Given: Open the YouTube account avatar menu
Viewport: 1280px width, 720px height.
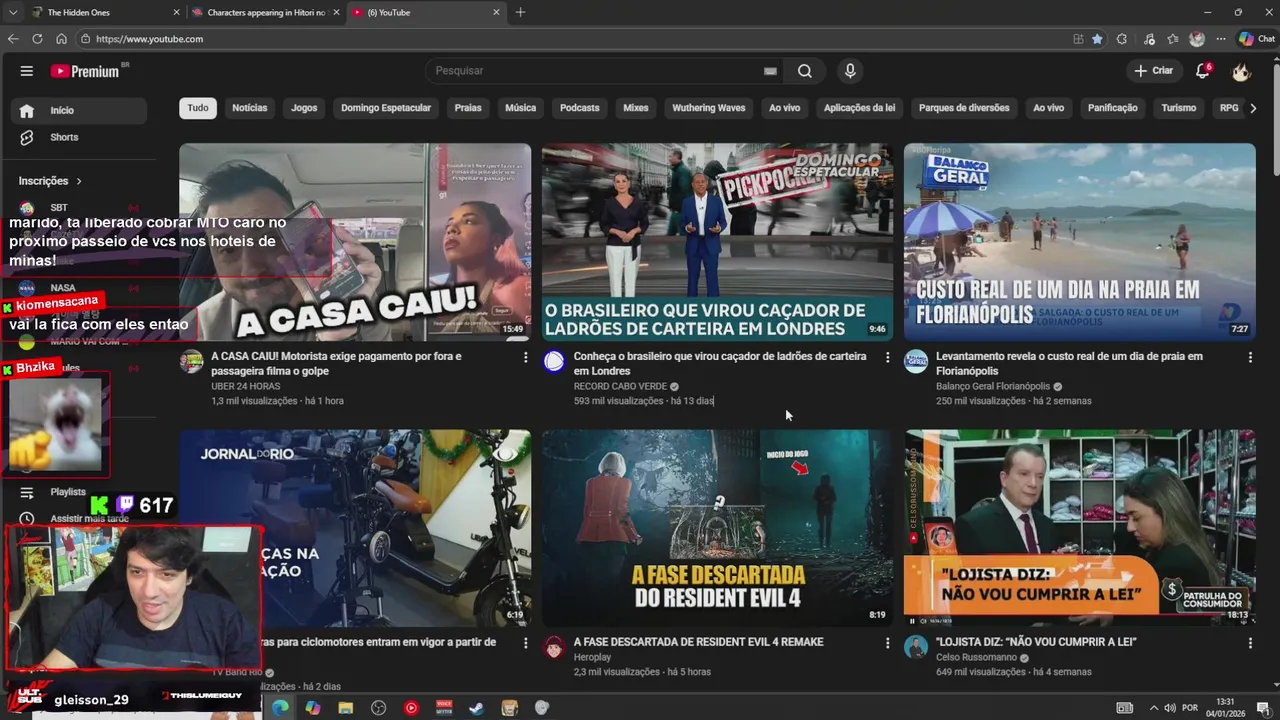Looking at the screenshot, I should (1241, 71).
